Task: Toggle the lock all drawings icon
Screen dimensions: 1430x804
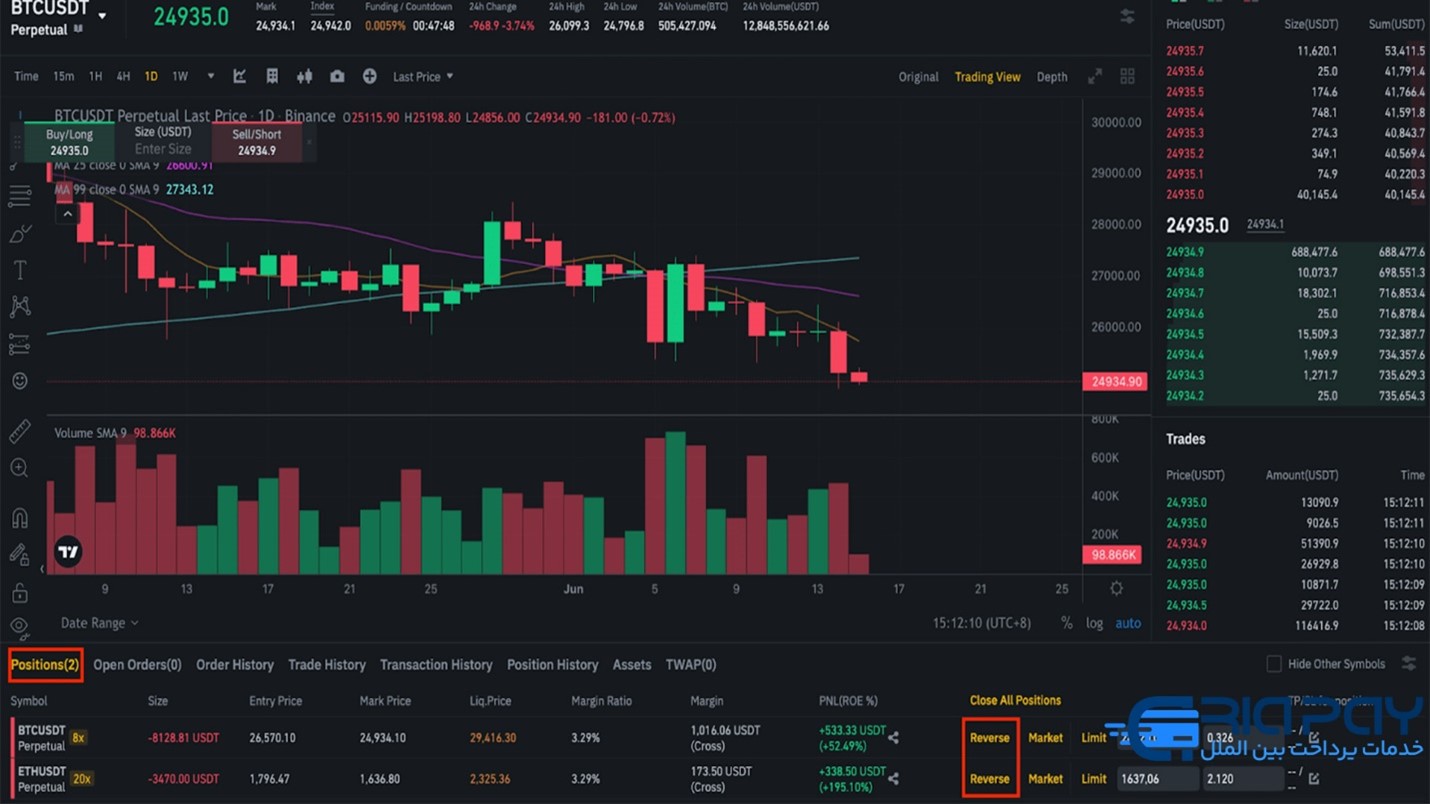Action: tap(19, 593)
